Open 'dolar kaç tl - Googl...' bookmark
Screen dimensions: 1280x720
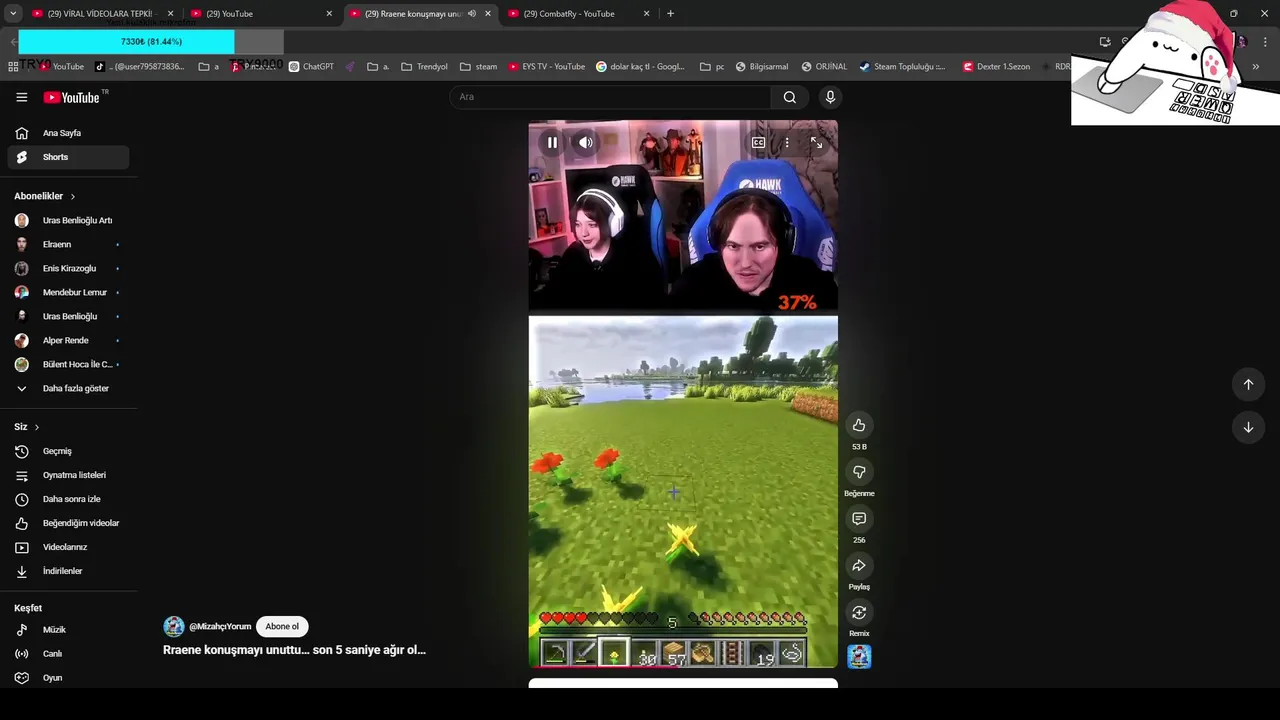click(640, 67)
